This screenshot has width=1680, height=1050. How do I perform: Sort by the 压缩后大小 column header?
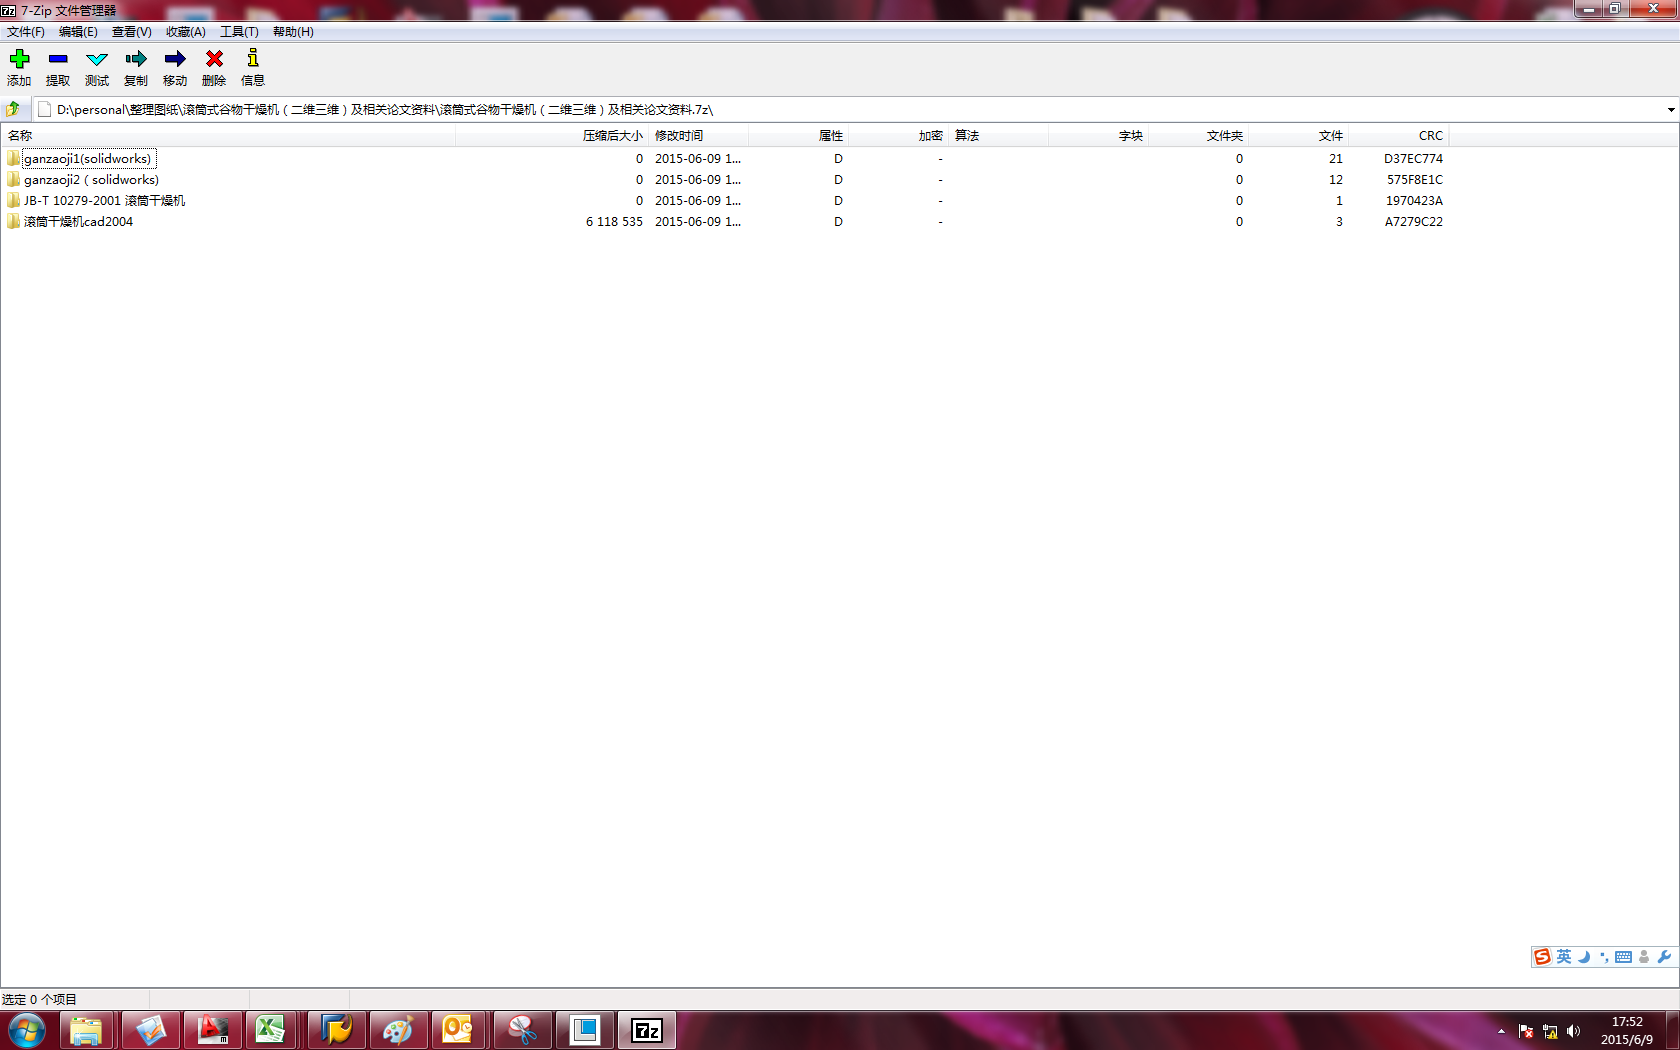[x=552, y=135]
